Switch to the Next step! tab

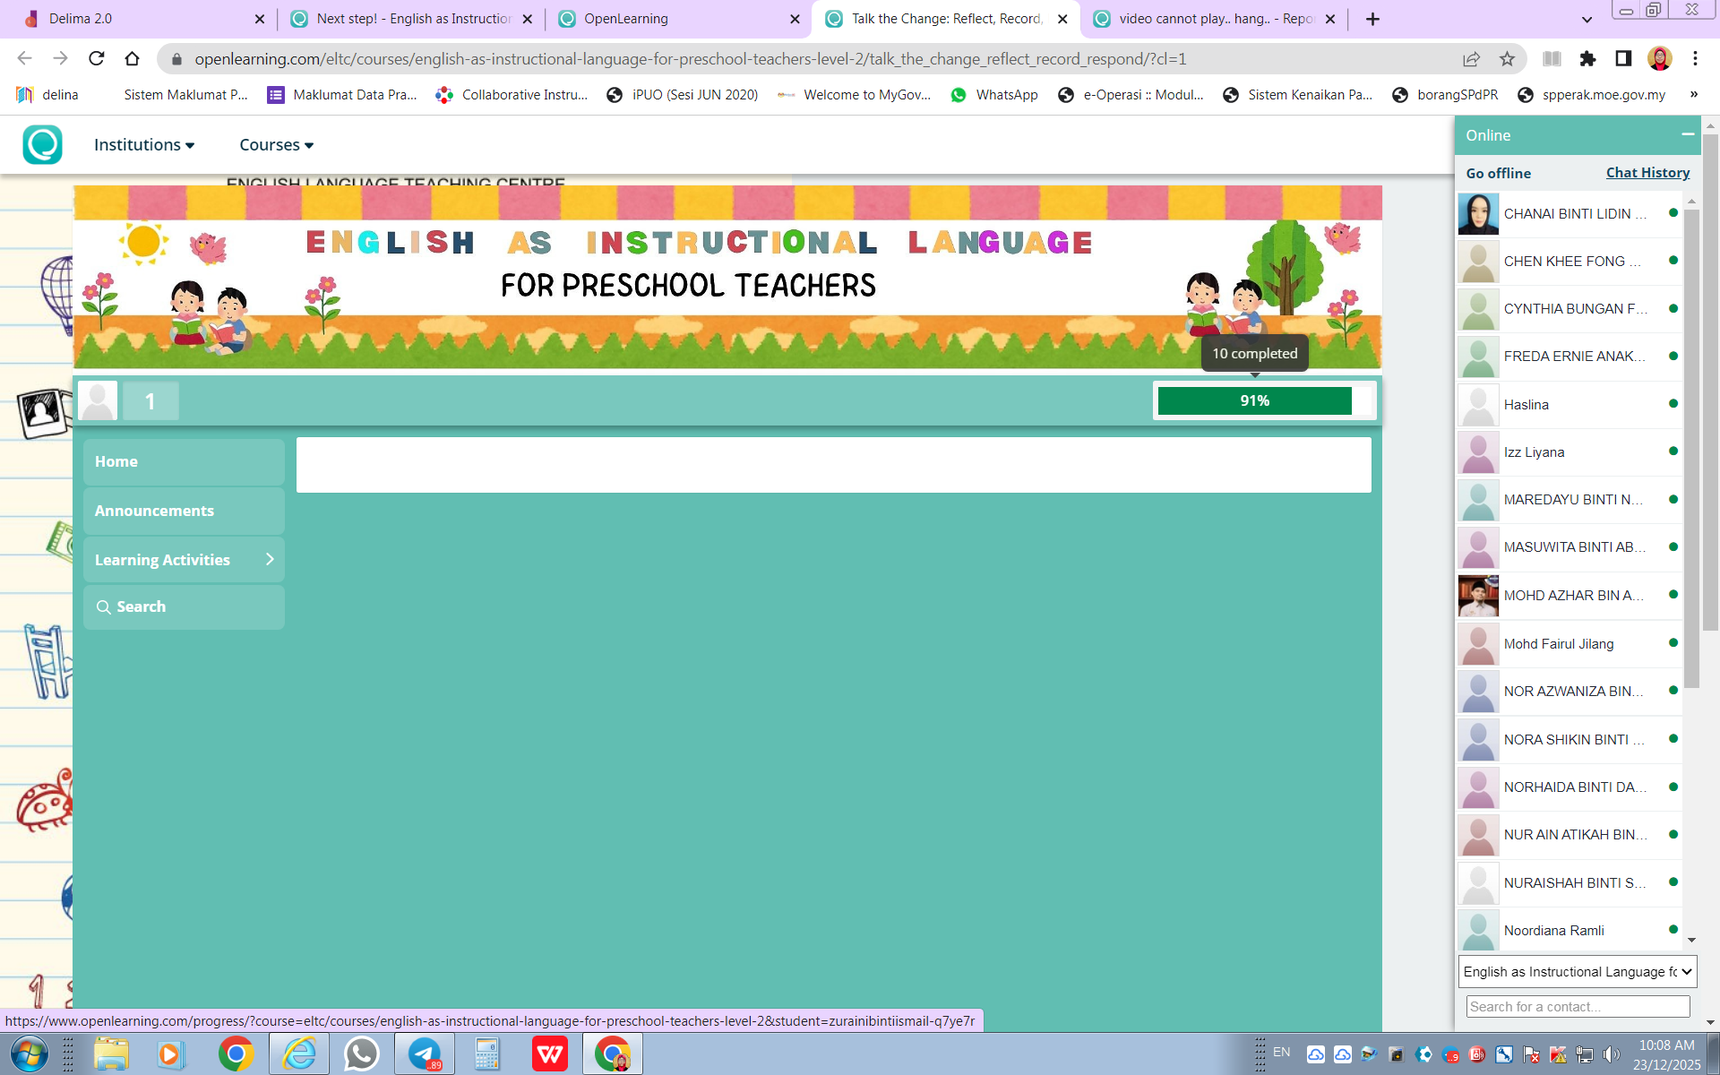tap(410, 19)
